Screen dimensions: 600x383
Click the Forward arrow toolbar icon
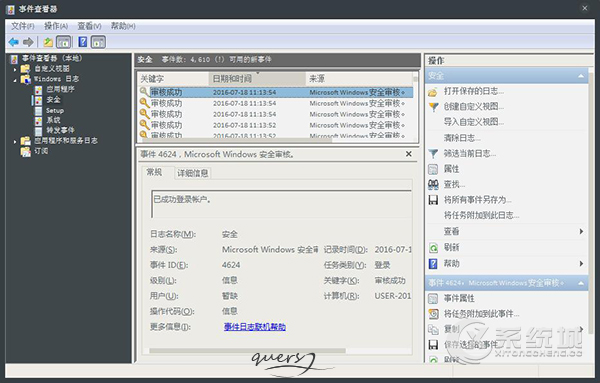28,42
